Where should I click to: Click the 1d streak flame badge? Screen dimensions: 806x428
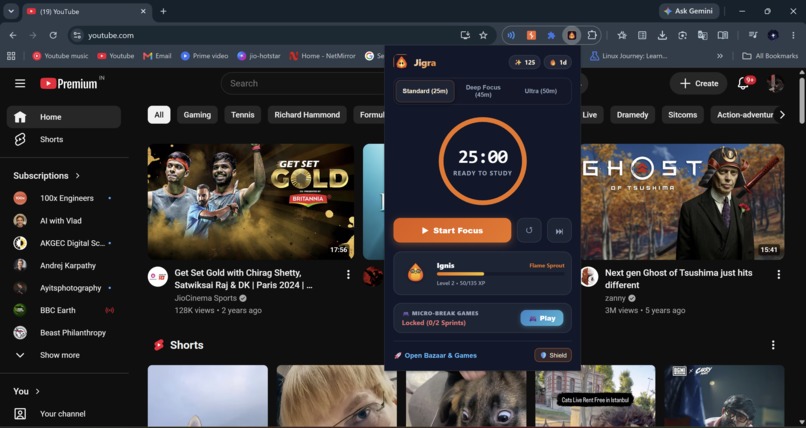558,63
